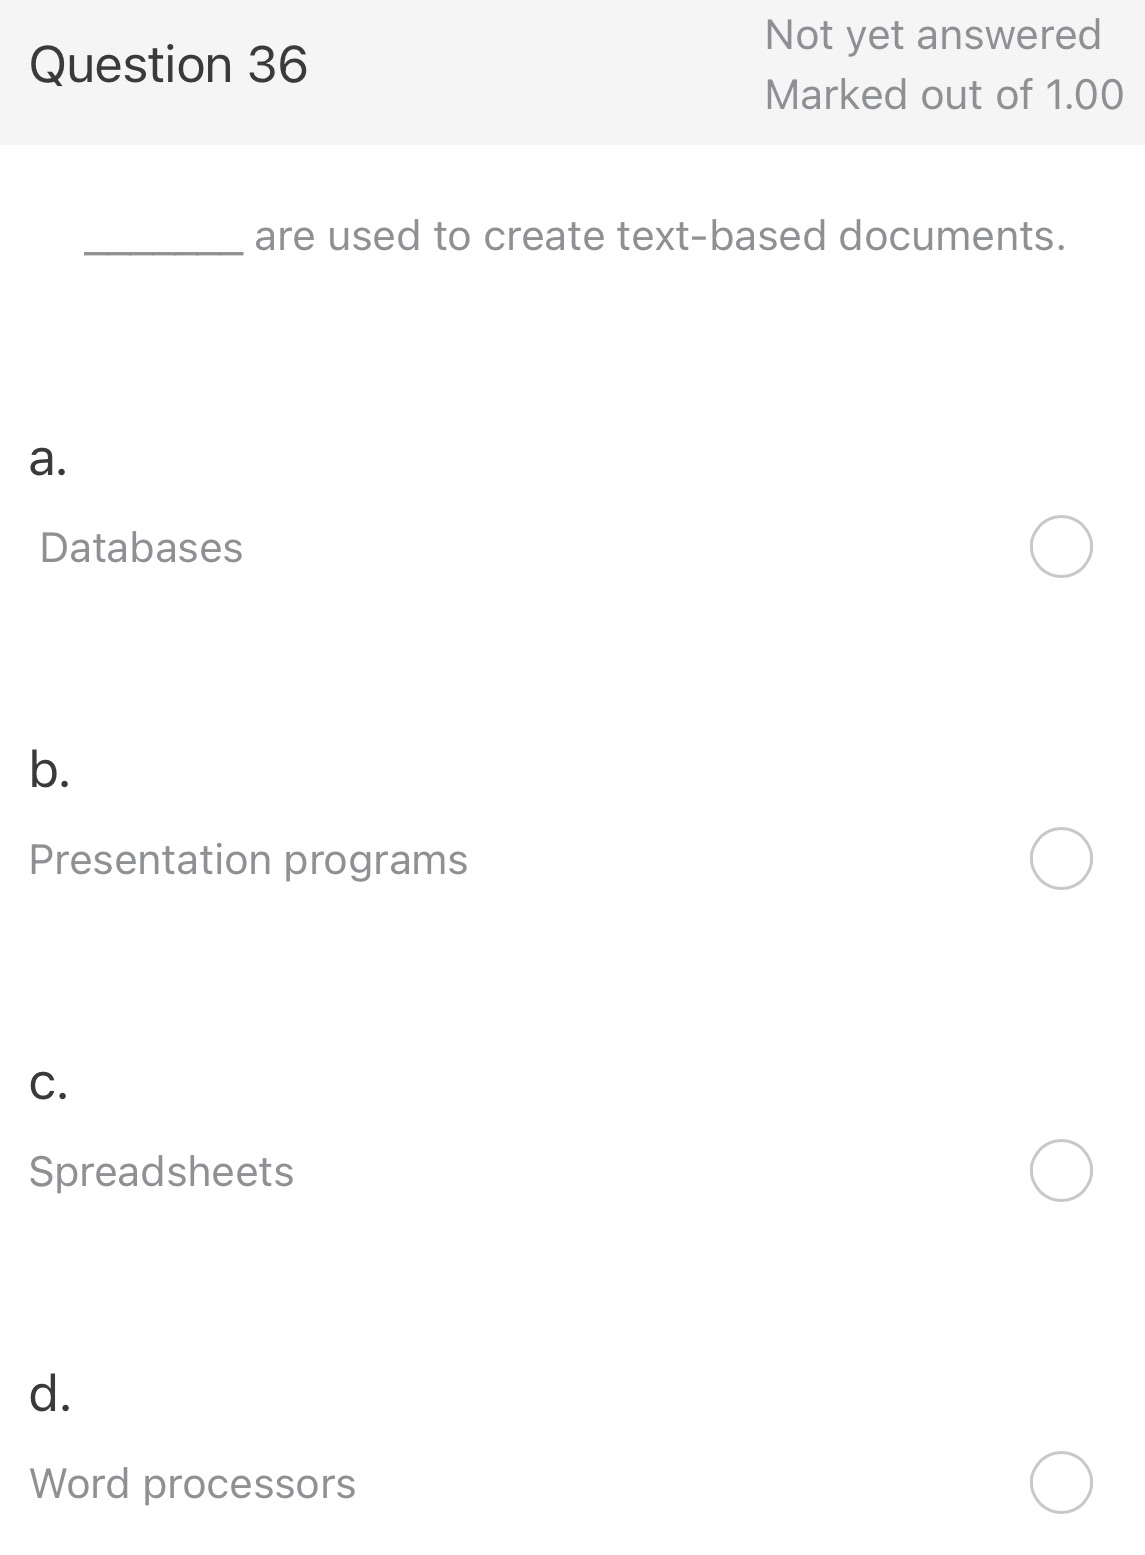Click the "Word processors" answer label

(x=192, y=1484)
